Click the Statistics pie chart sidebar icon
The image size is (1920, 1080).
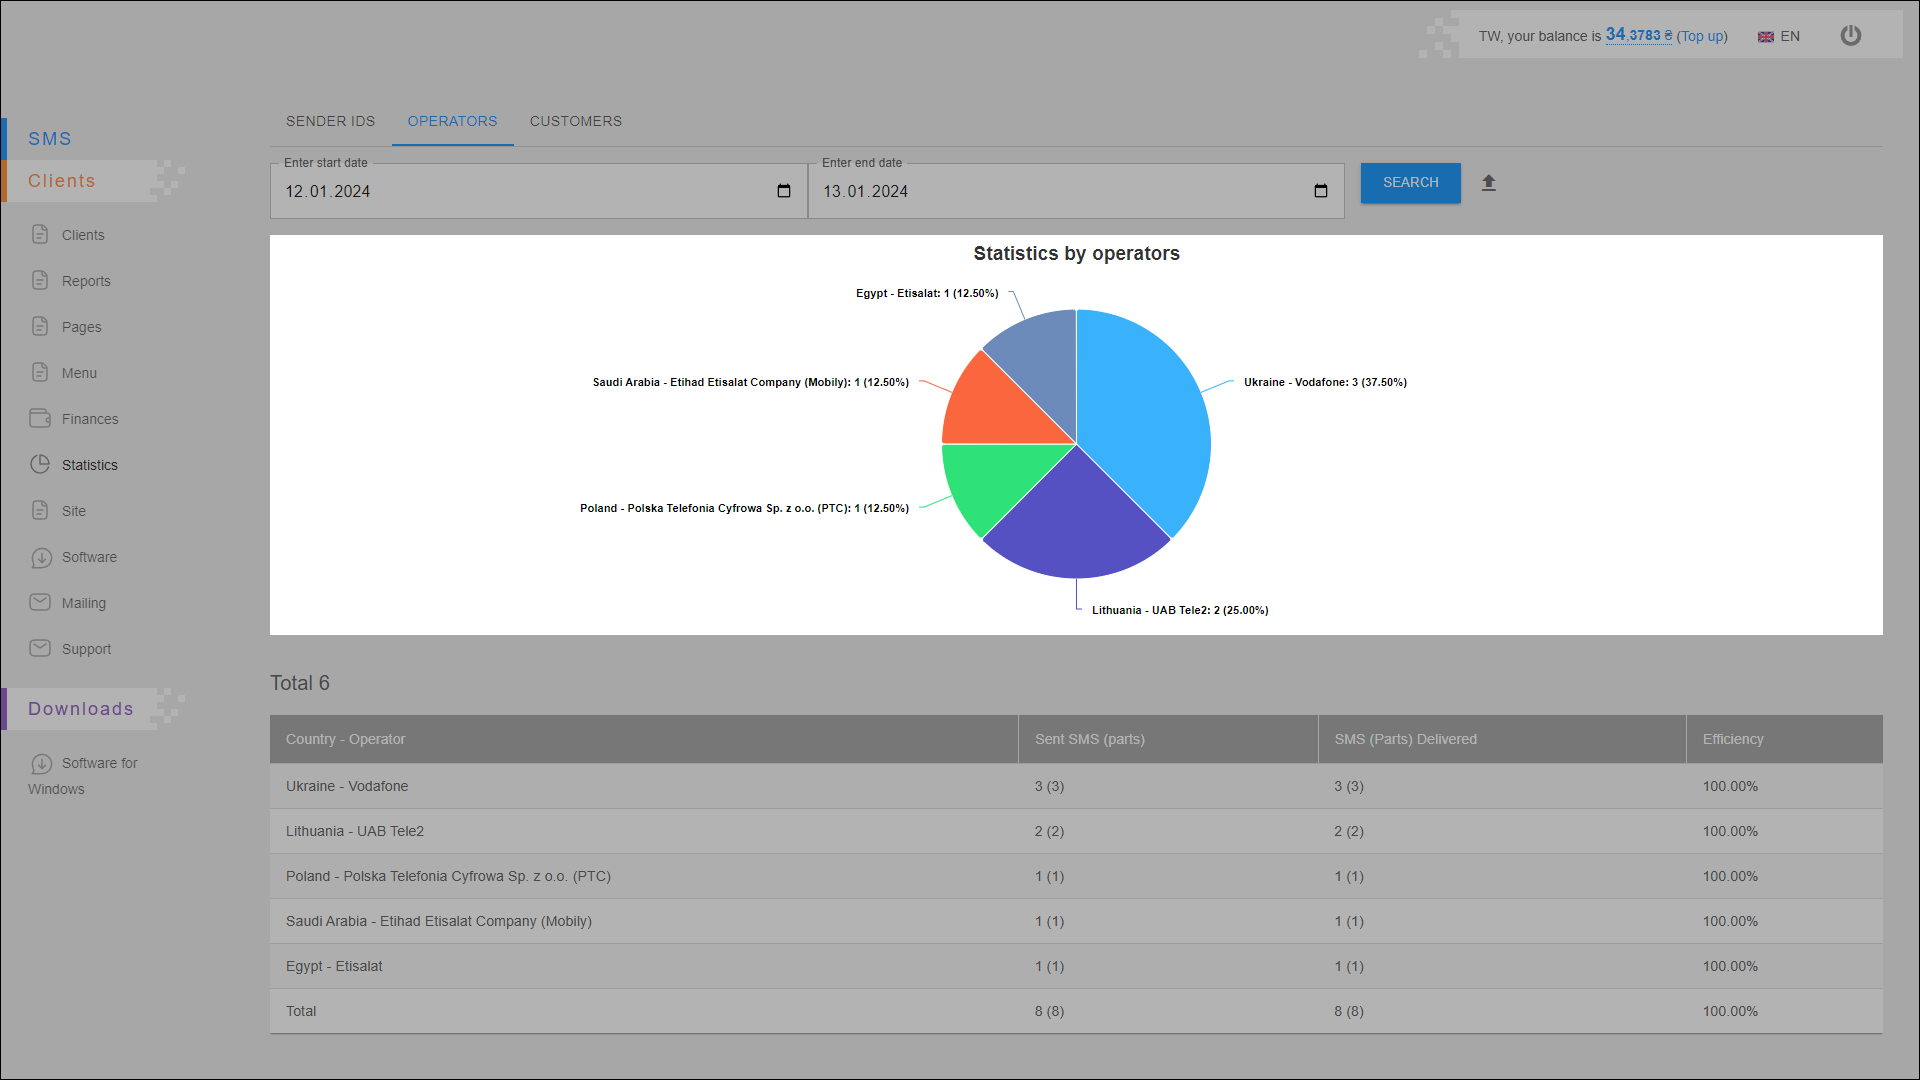pos(40,464)
